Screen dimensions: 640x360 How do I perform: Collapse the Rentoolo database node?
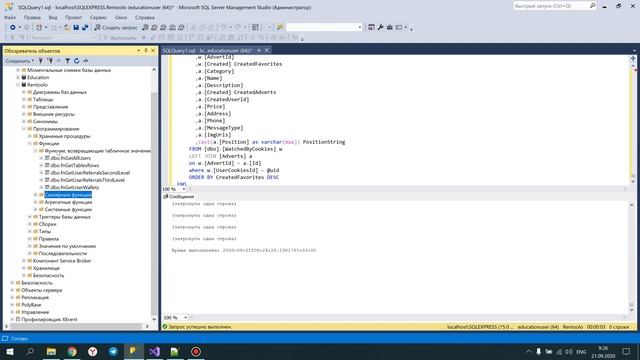(18, 85)
